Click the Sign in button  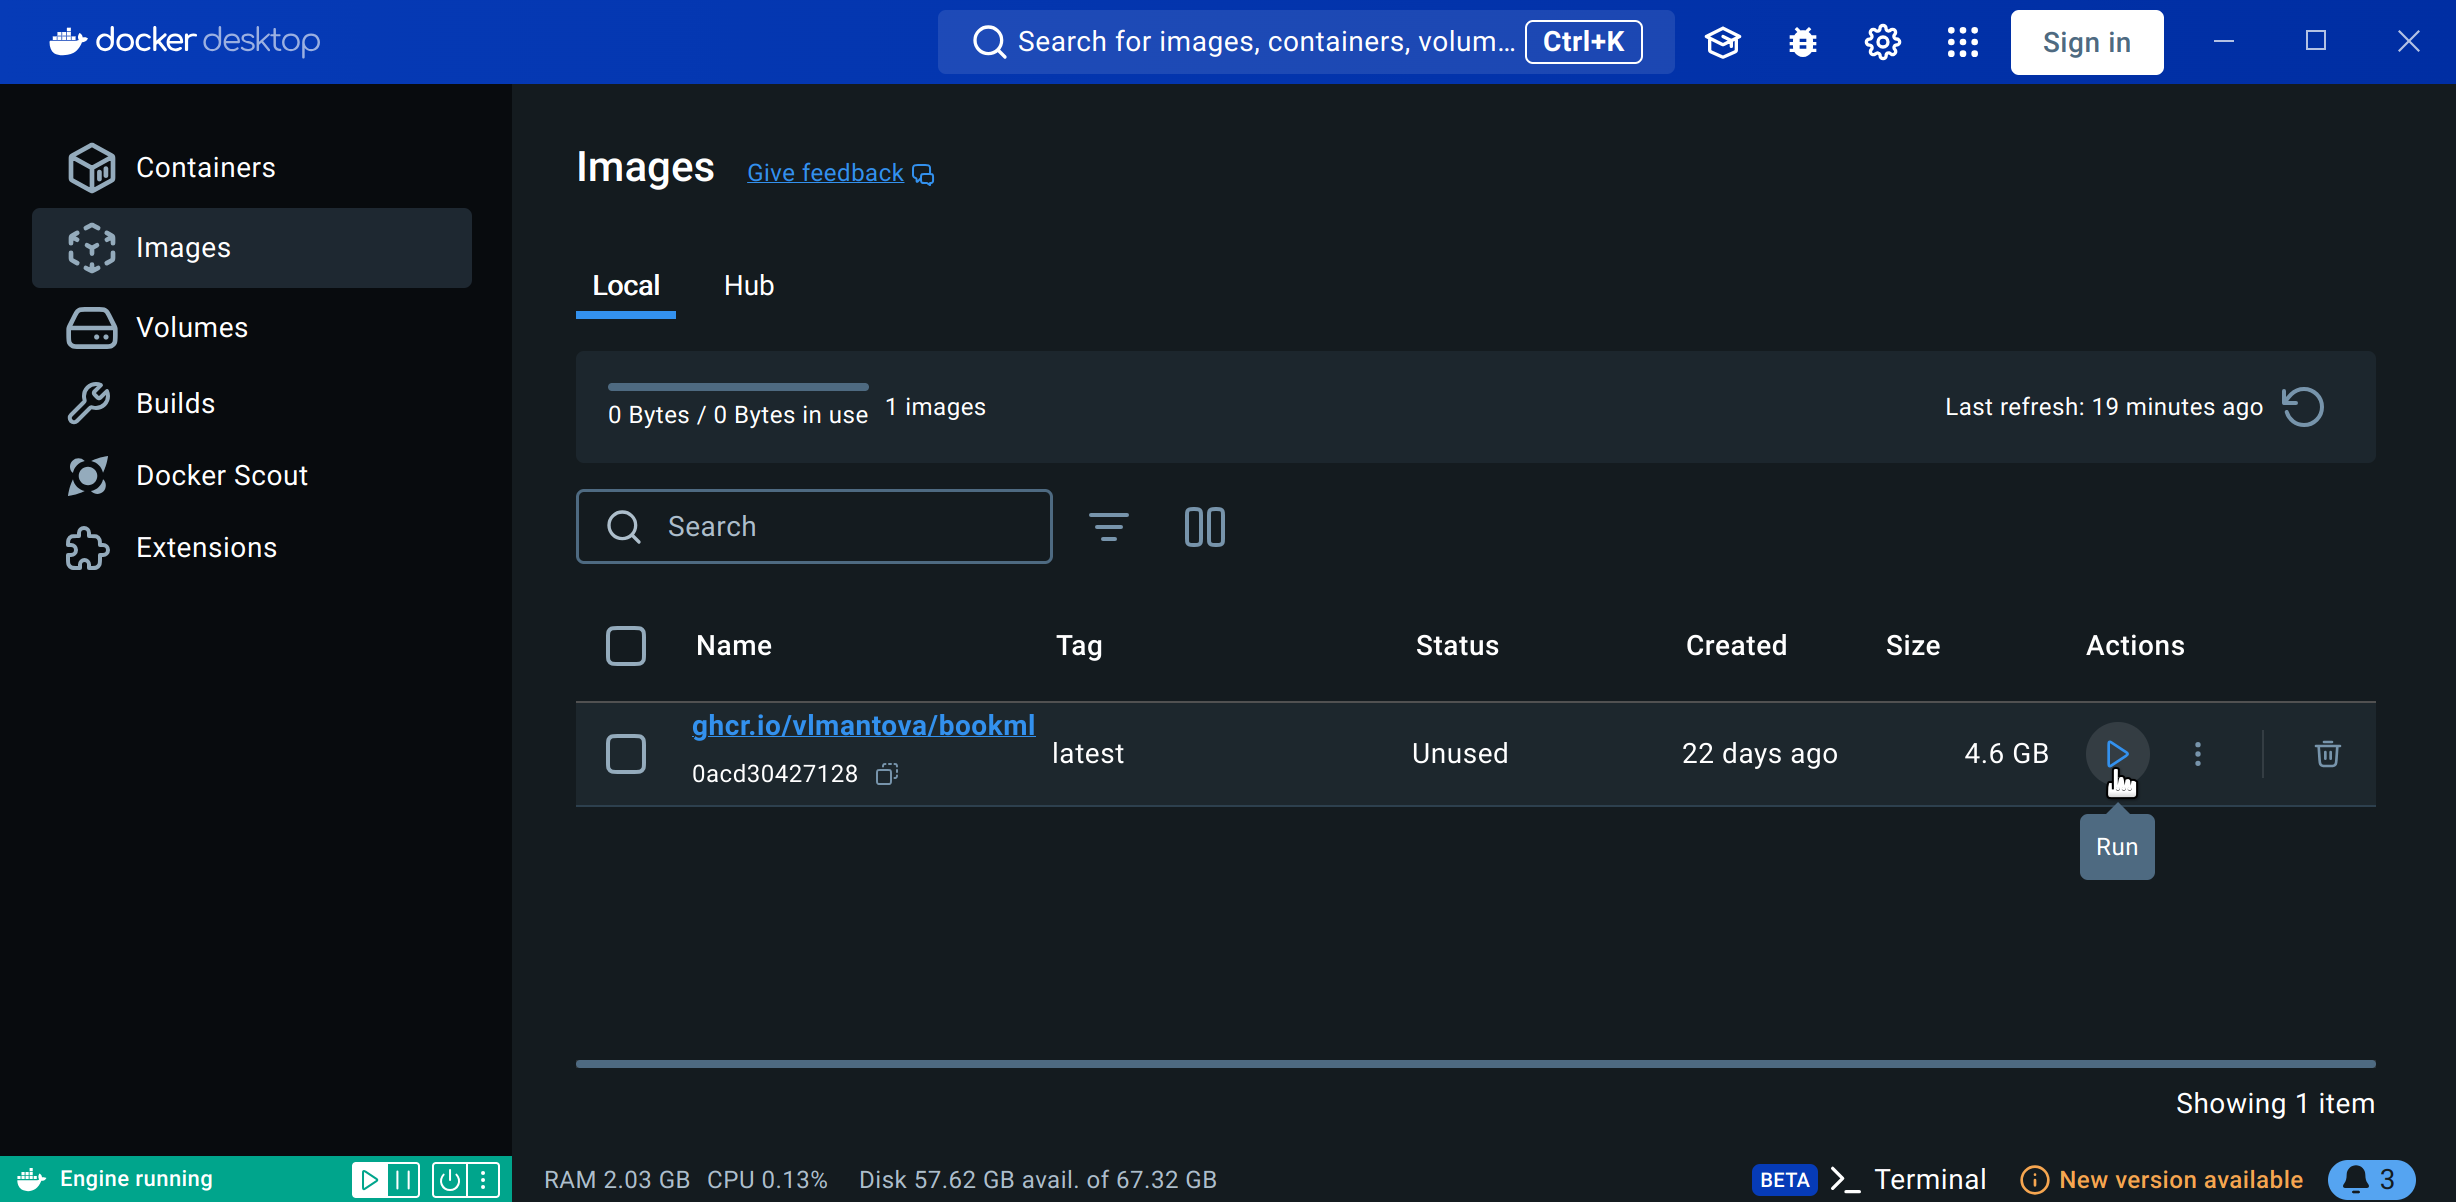pos(2086,42)
